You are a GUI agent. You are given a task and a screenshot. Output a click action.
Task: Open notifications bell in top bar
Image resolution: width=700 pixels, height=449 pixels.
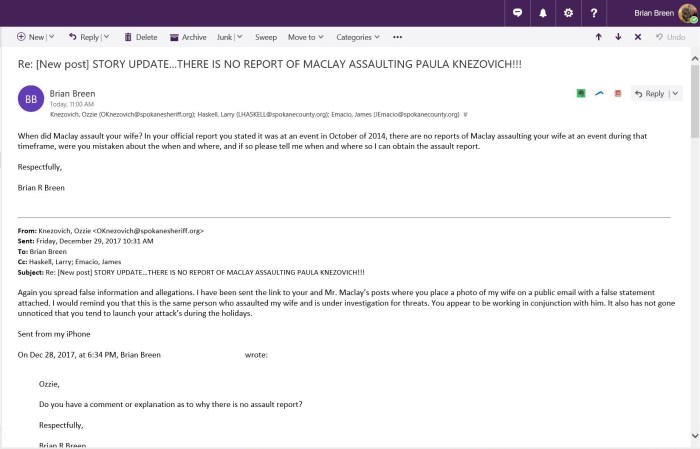(x=543, y=13)
